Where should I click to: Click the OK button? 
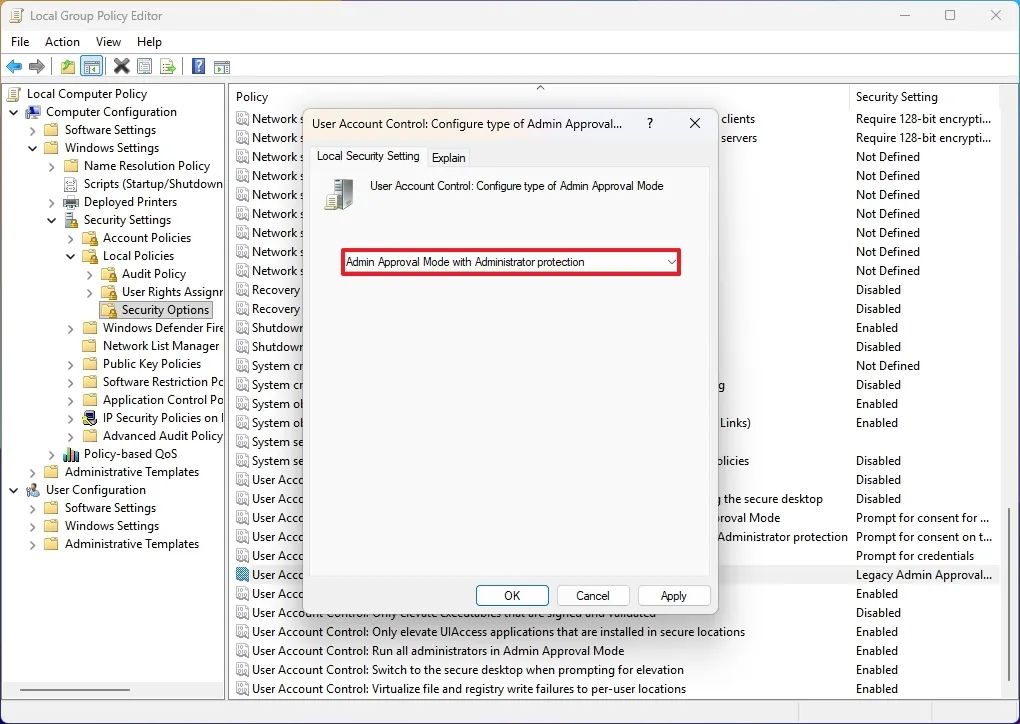coord(512,595)
